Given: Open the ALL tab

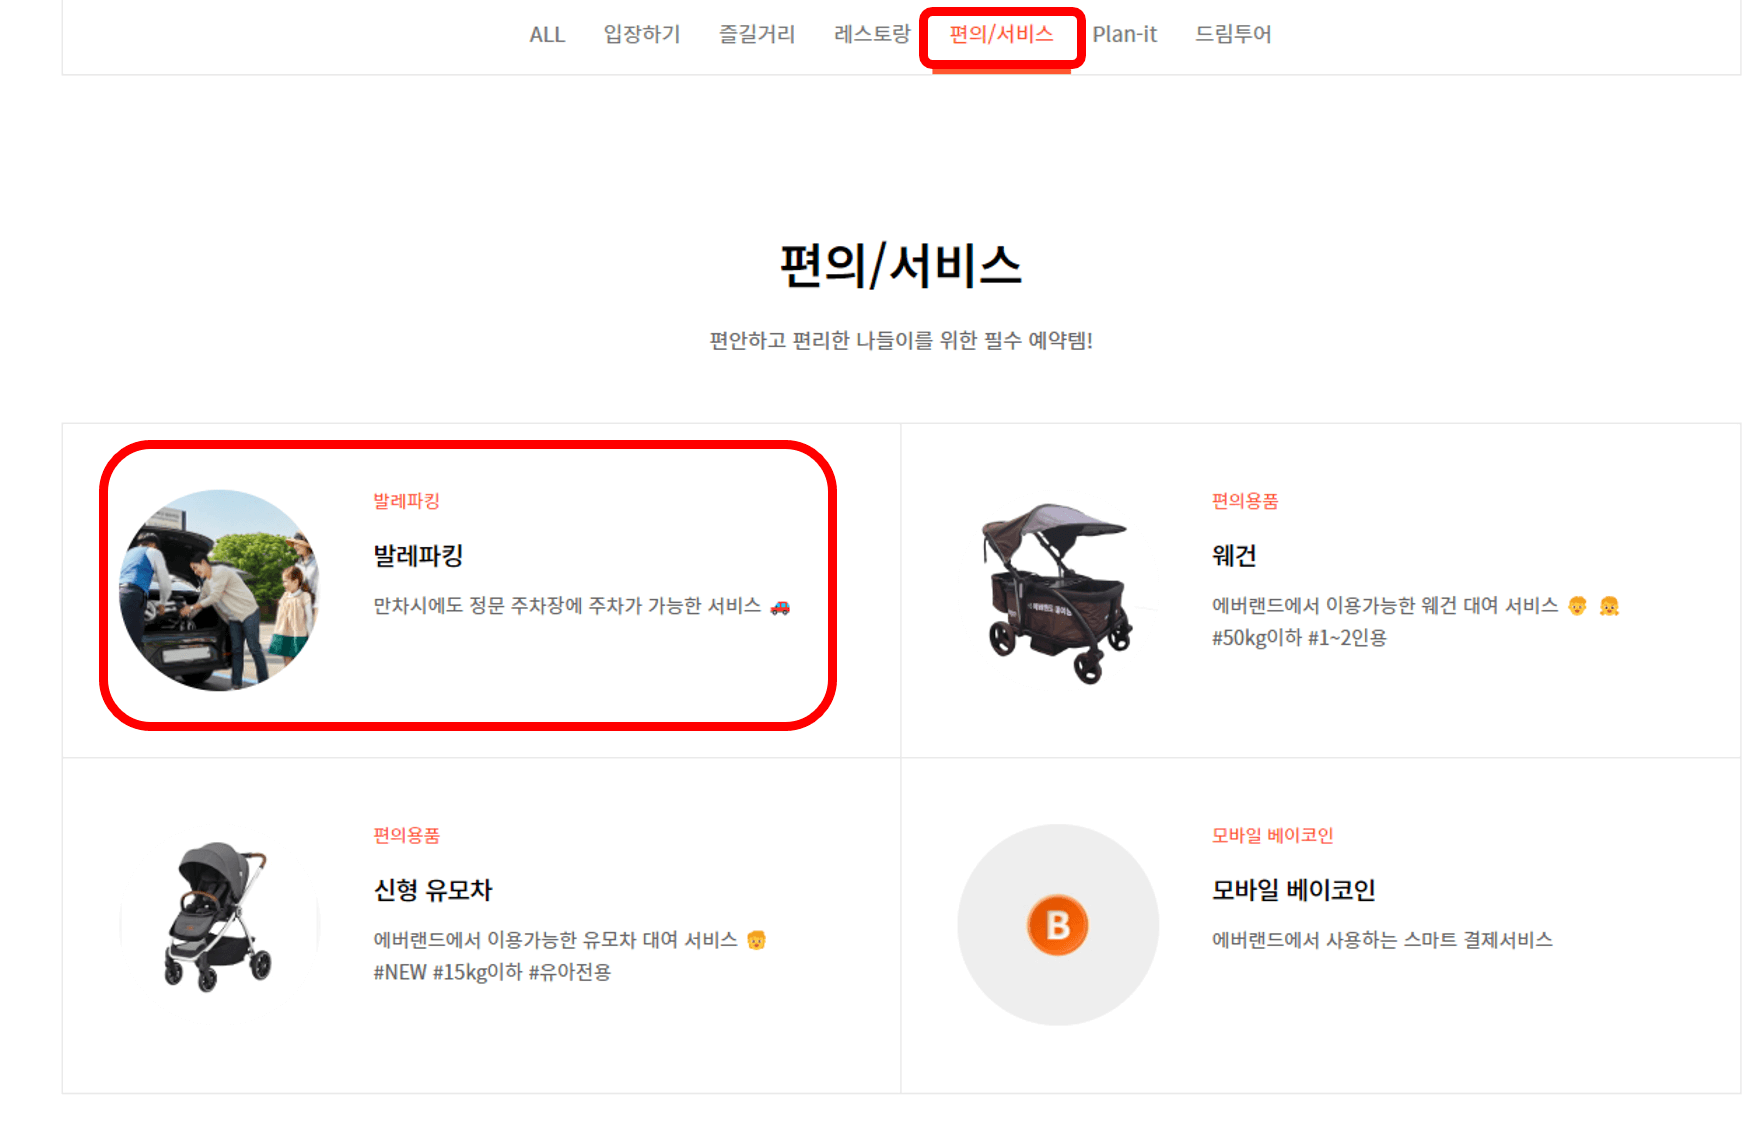Looking at the screenshot, I should coord(547,35).
